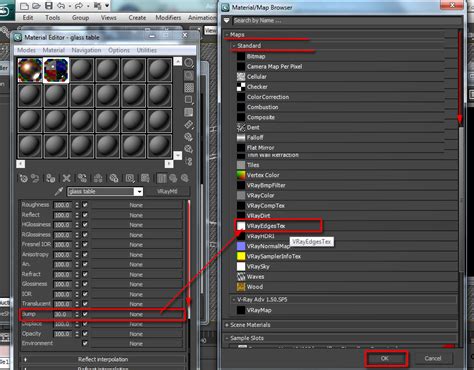Open Material Editor Options icon
This screenshot has width=474, height=370.
click(189, 137)
